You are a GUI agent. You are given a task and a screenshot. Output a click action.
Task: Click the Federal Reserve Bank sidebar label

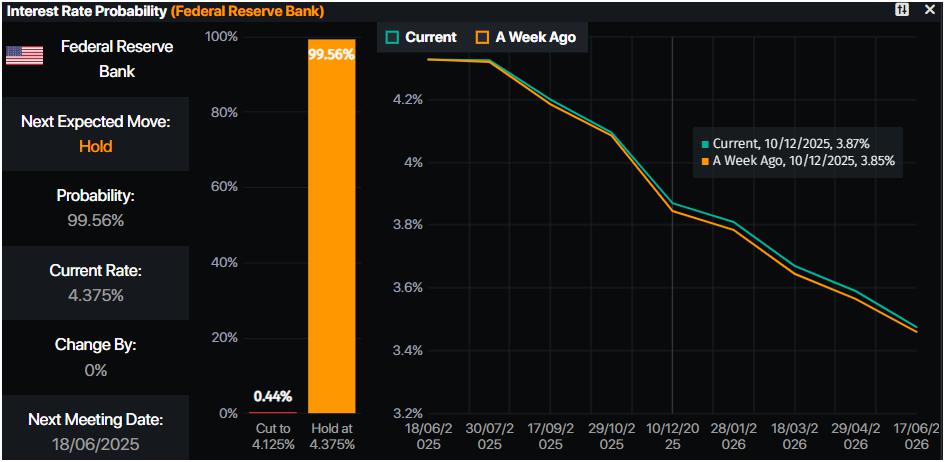[x=117, y=59]
